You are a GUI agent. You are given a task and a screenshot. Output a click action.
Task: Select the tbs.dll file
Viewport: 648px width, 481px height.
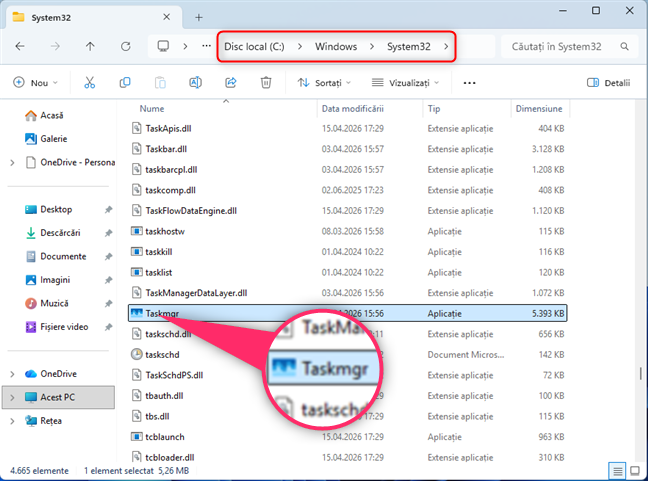pyautogui.click(x=157, y=417)
